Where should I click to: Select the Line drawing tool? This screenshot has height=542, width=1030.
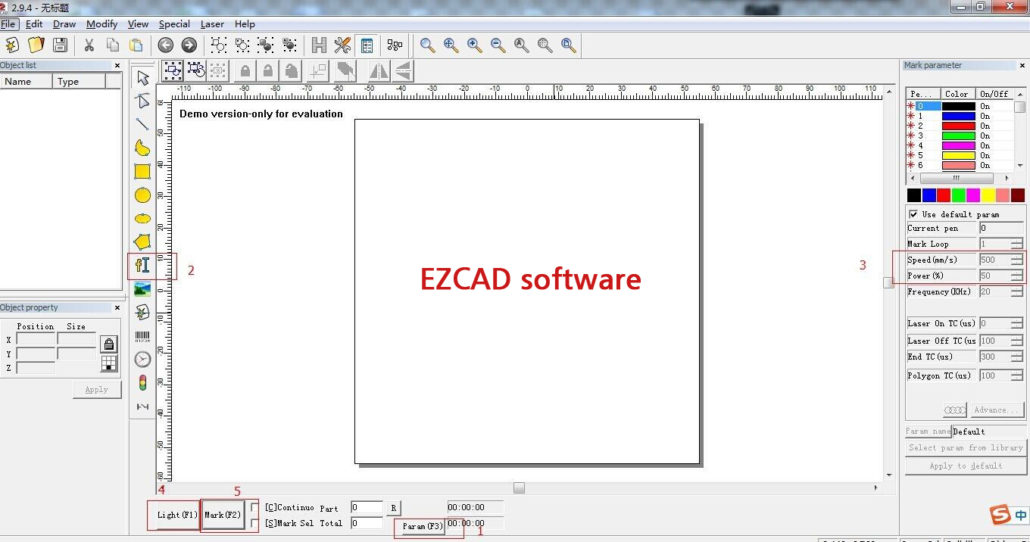coord(143,124)
